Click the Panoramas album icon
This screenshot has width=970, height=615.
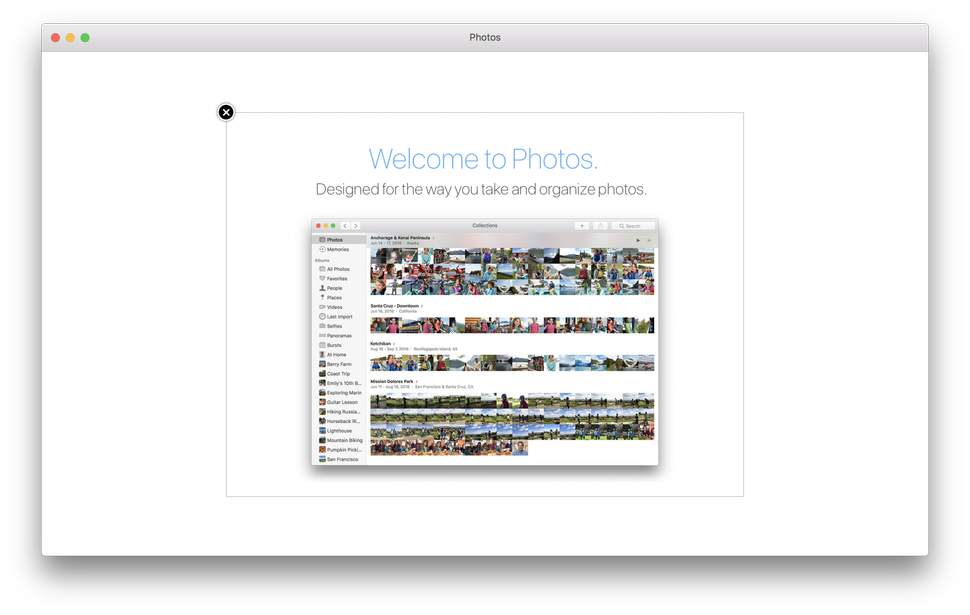322,335
